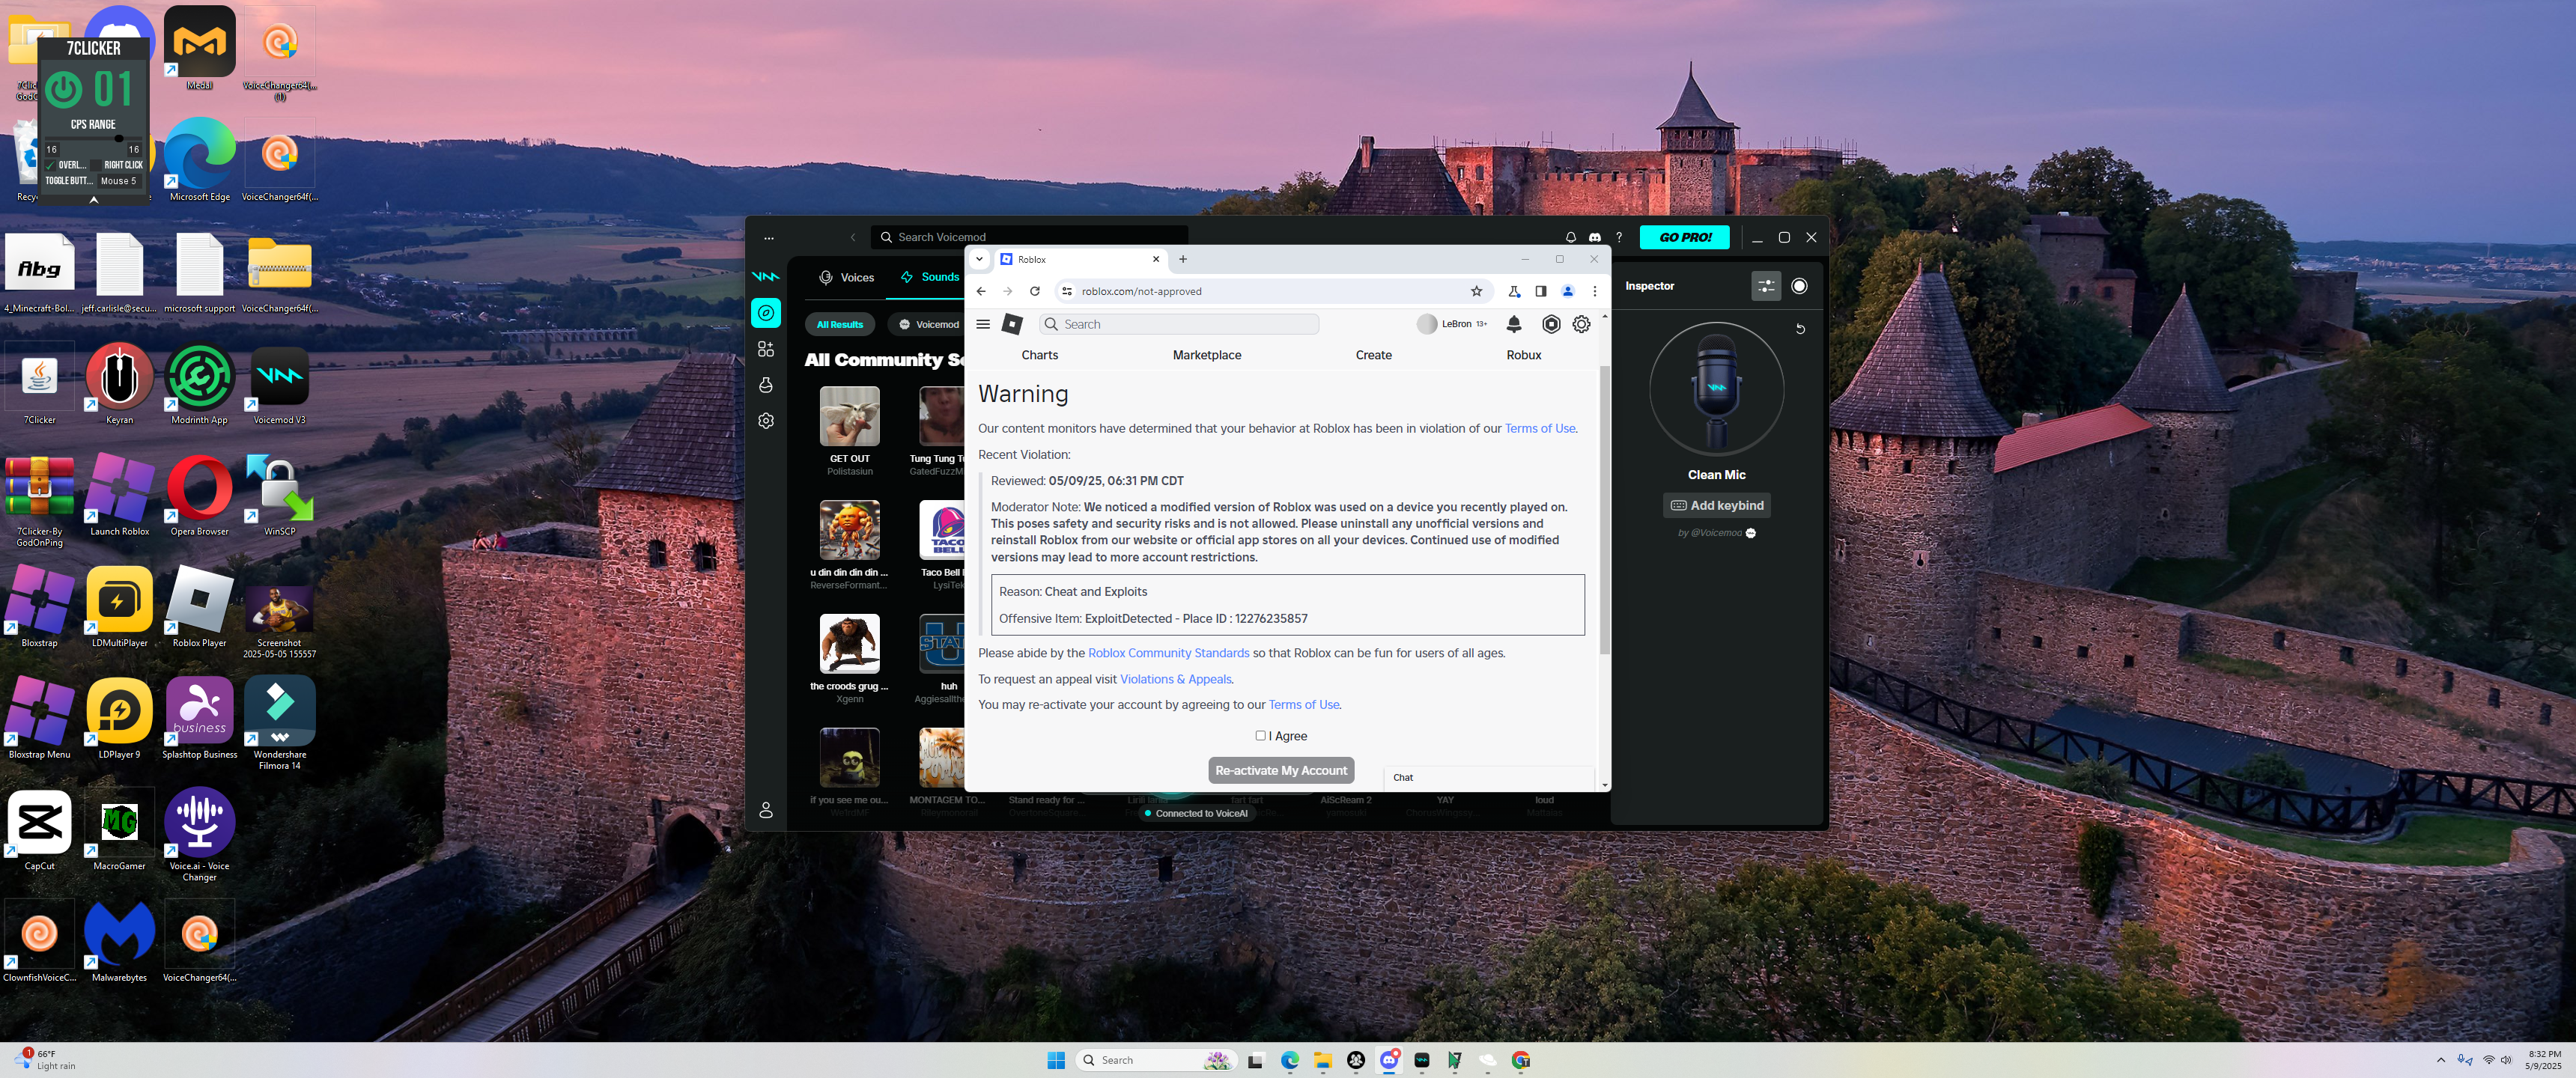2576x1078 pixels.
Task: Expand the Roblox hamburger navigation menu
Action: click(x=983, y=324)
